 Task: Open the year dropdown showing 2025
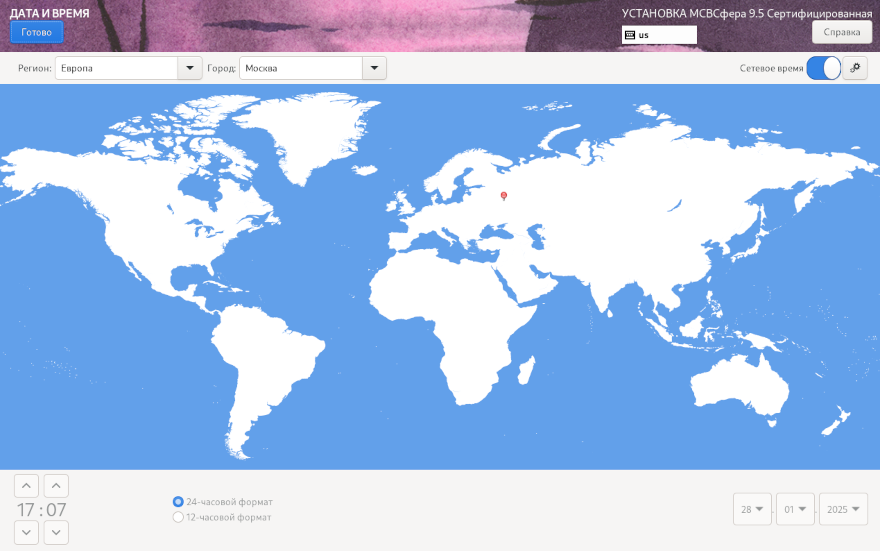(x=843, y=509)
